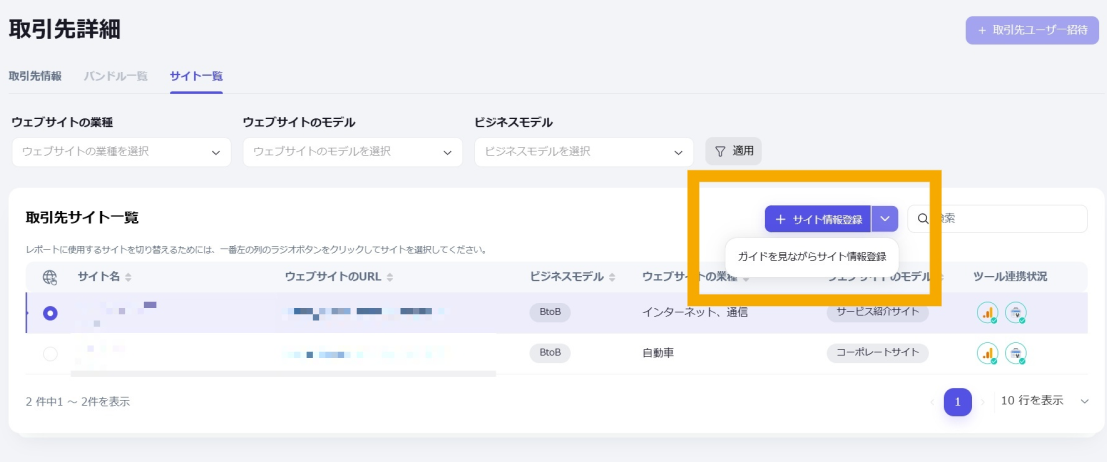This screenshot has width=1107, height=462.
Task: Click Search Console icon for the 自動車 row
Action: point(1016,353)
